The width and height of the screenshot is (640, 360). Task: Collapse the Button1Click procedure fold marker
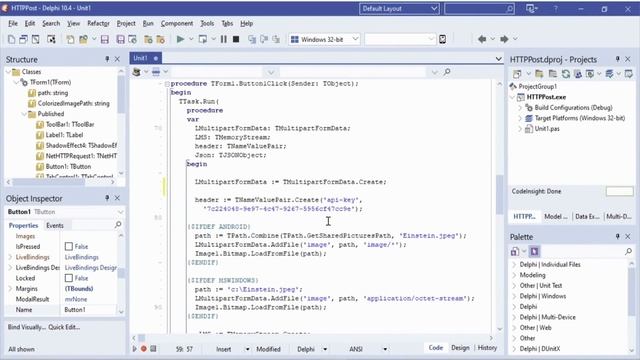[167, 84]
